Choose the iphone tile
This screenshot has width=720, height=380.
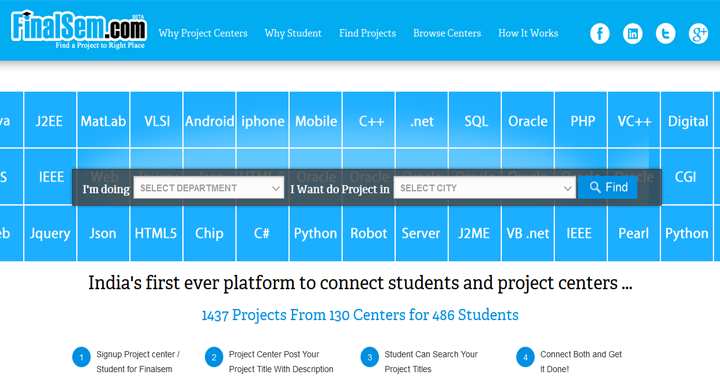click(x=263, y=120)
